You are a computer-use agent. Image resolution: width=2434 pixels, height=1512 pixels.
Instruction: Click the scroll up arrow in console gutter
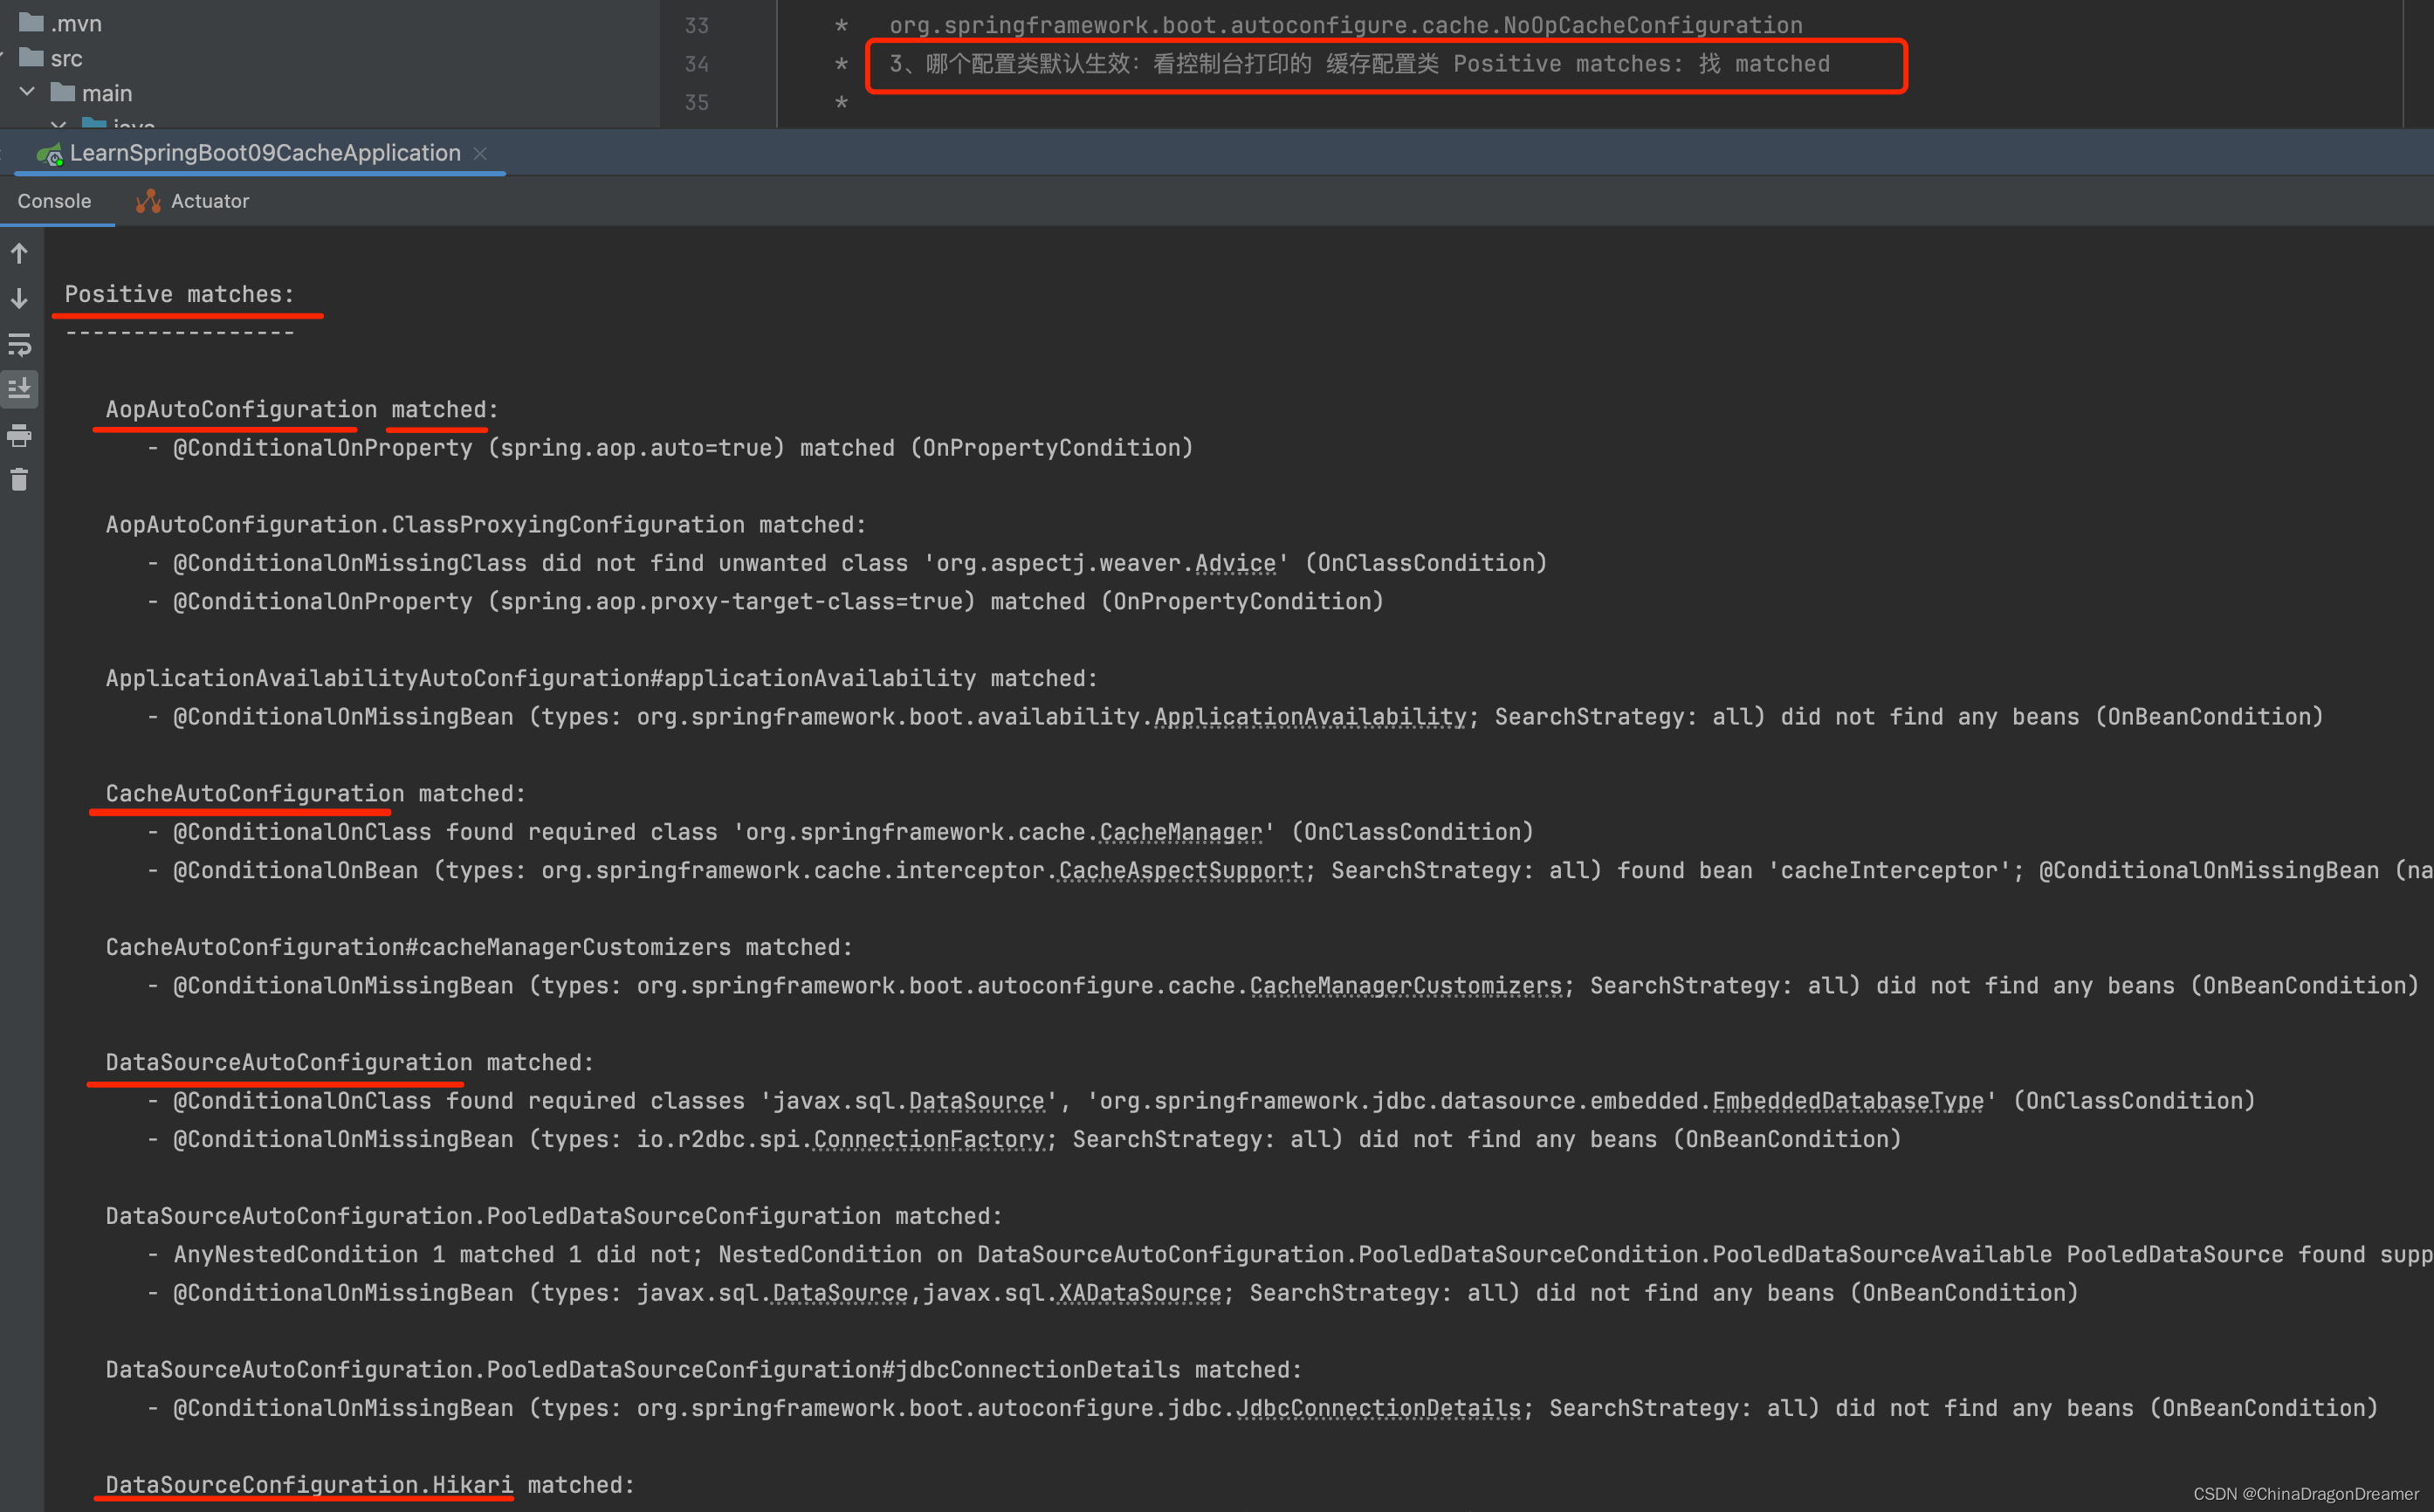point(19,254)
